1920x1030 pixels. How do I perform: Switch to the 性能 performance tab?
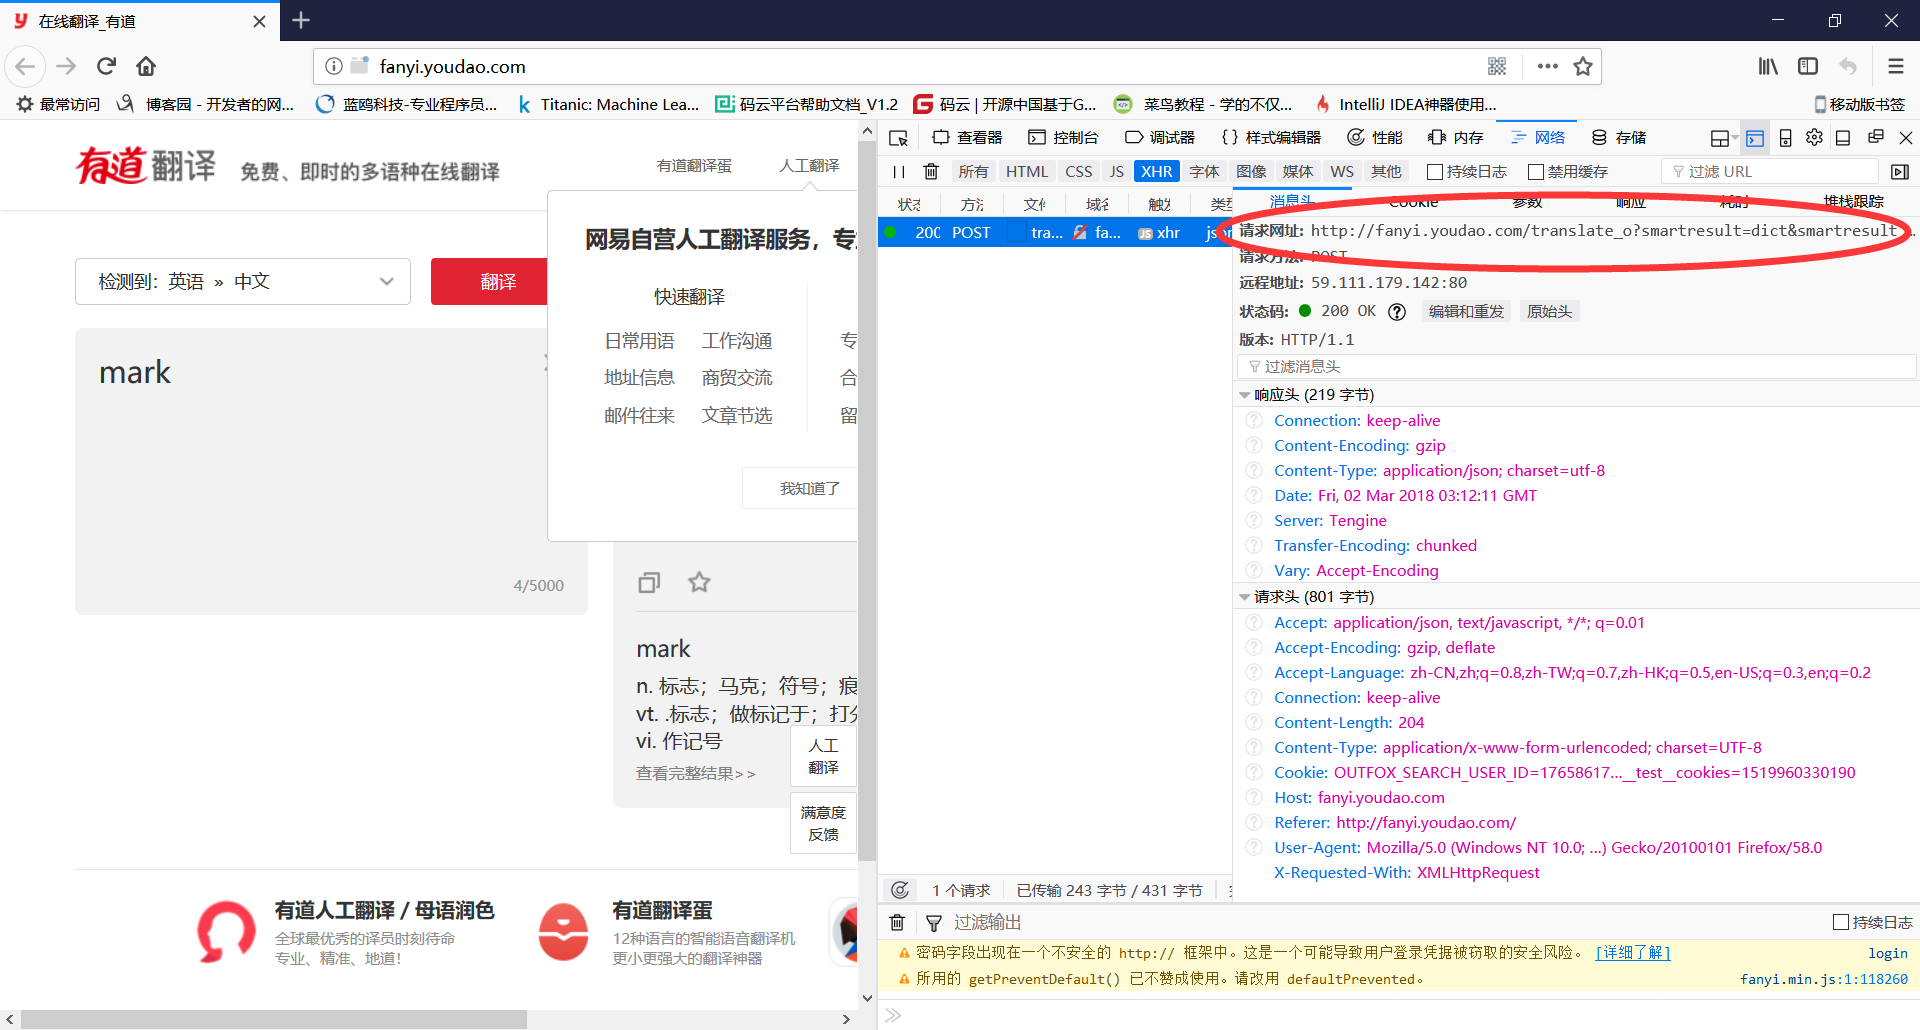(x=1375, y=138)
